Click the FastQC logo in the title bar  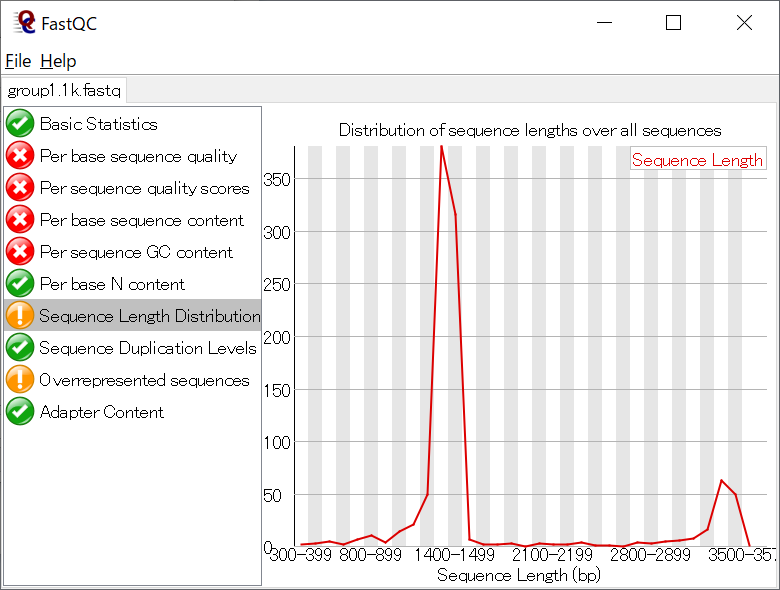(24, 22)
